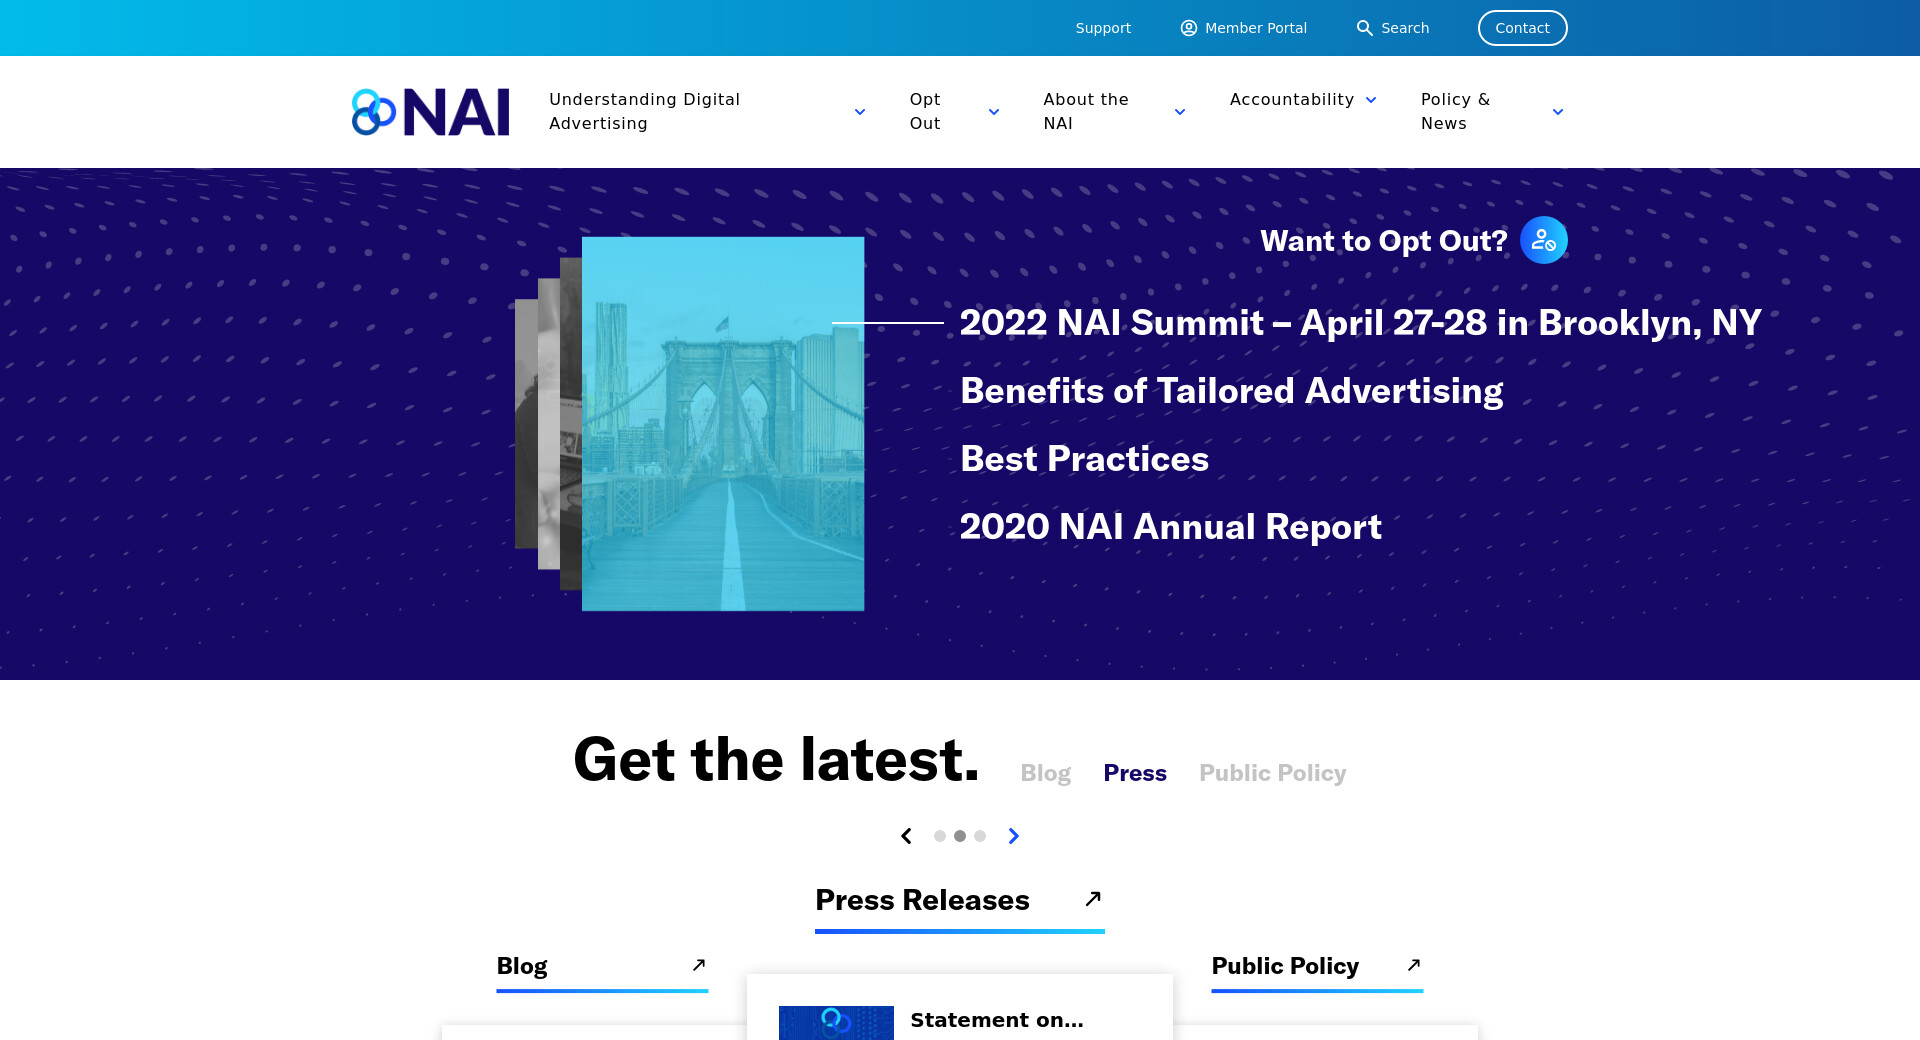Click the Search link text

[1405, 28]
